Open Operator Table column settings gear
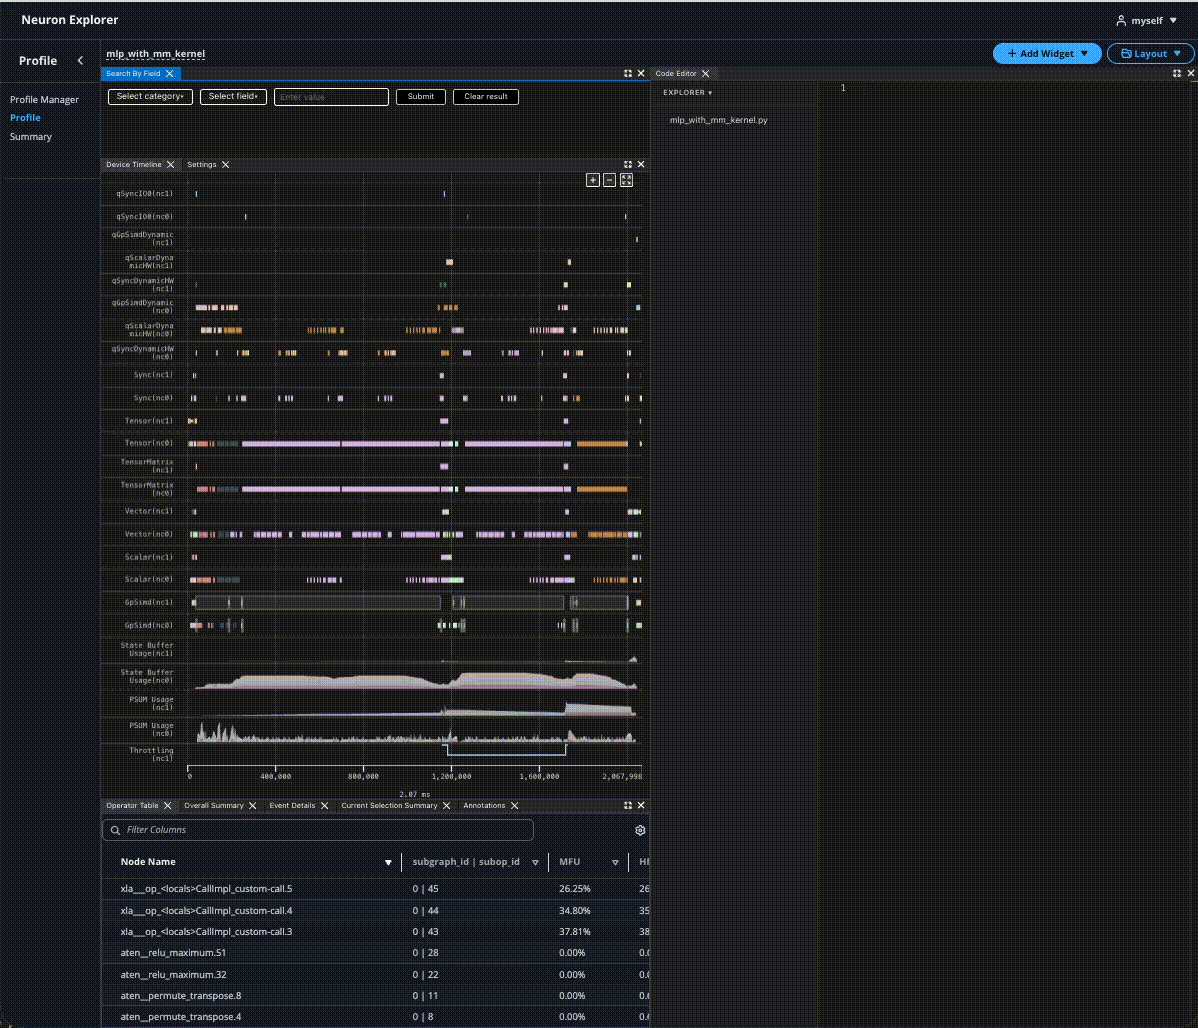Image resolution: width=1198 pixels, height=1028 pixels. pyautogui.click(x=640, y=830)
